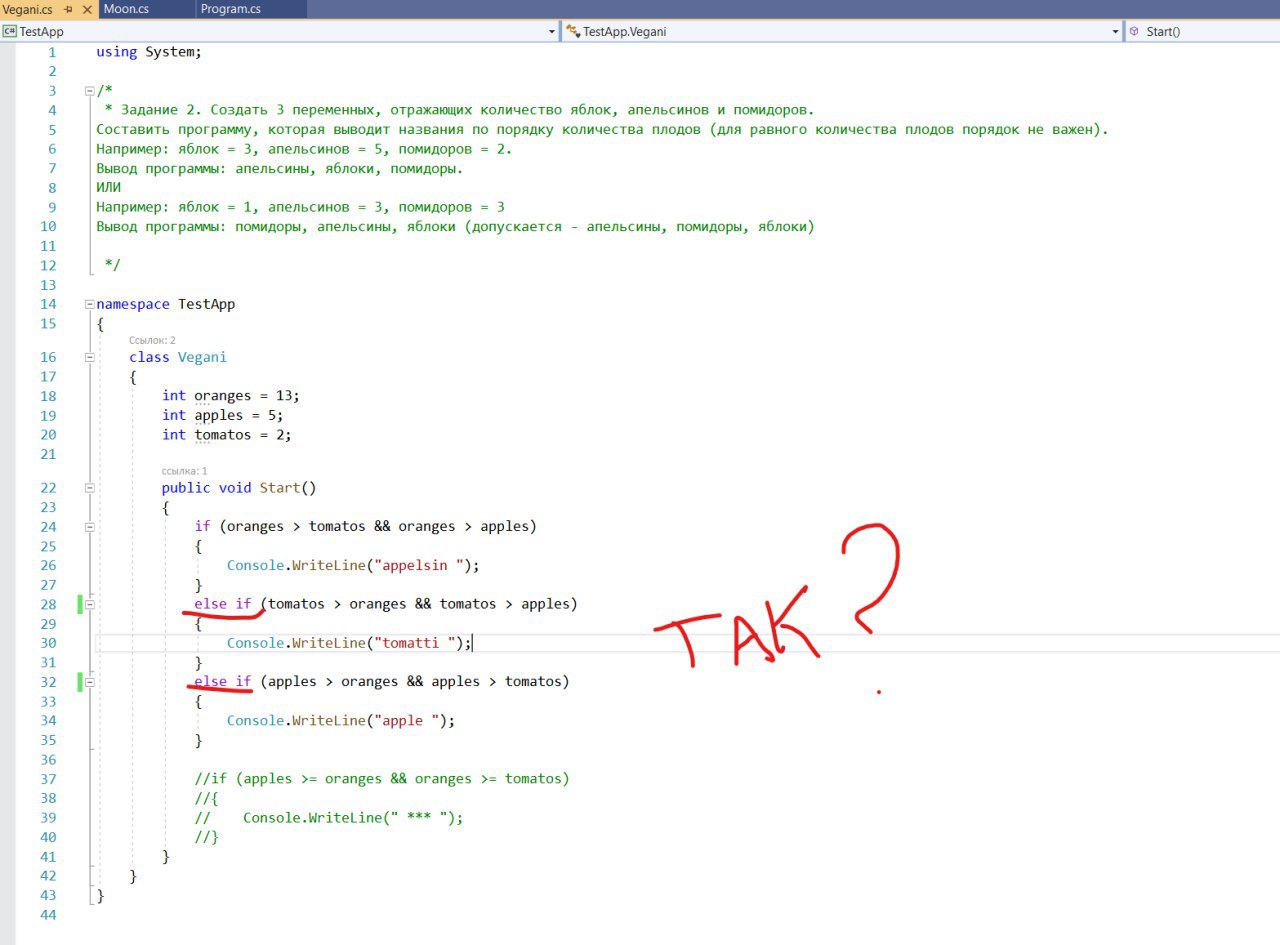This screenshot has width=1280, height=945.
Task: Open the TestApp project dropdown
Action: tap(552, 32)
